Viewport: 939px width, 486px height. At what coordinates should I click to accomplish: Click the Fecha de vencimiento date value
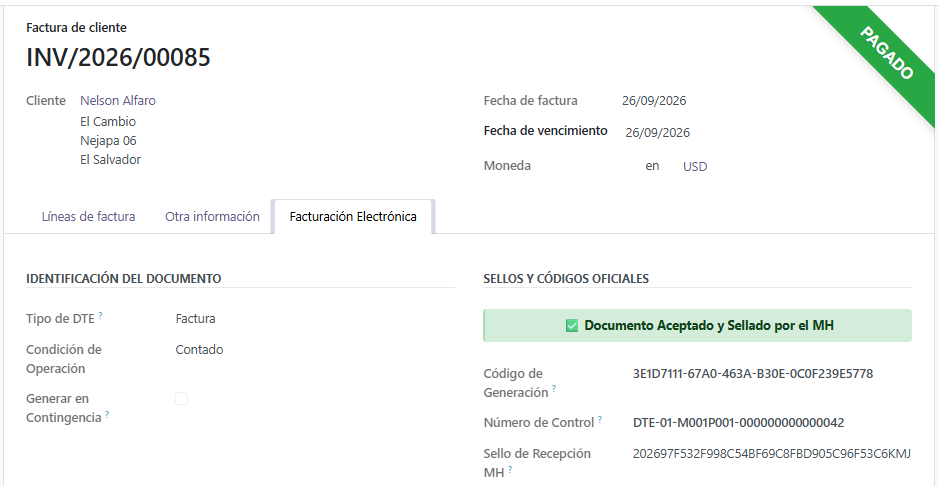(658, 133)
